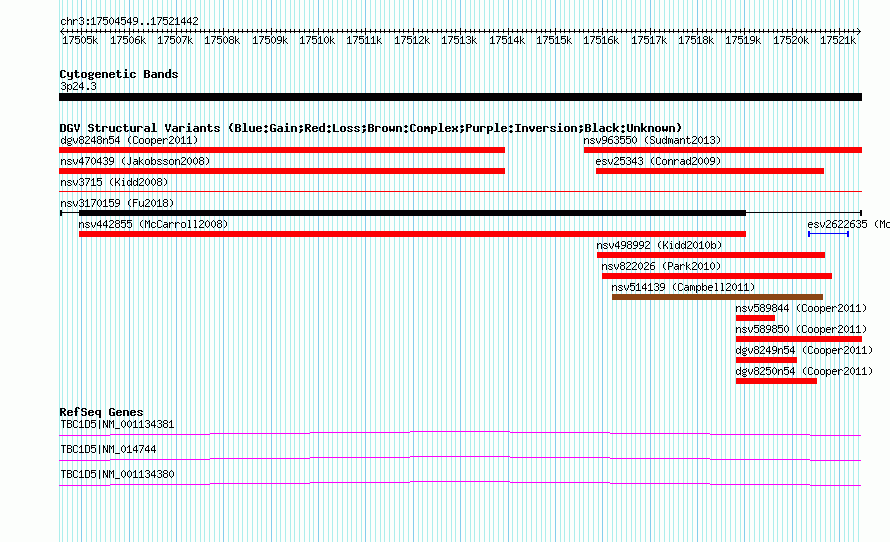Select the red bar of dgv8248n54
The width and height of the screenshot is (890, 542).
[x=282, y=150]
